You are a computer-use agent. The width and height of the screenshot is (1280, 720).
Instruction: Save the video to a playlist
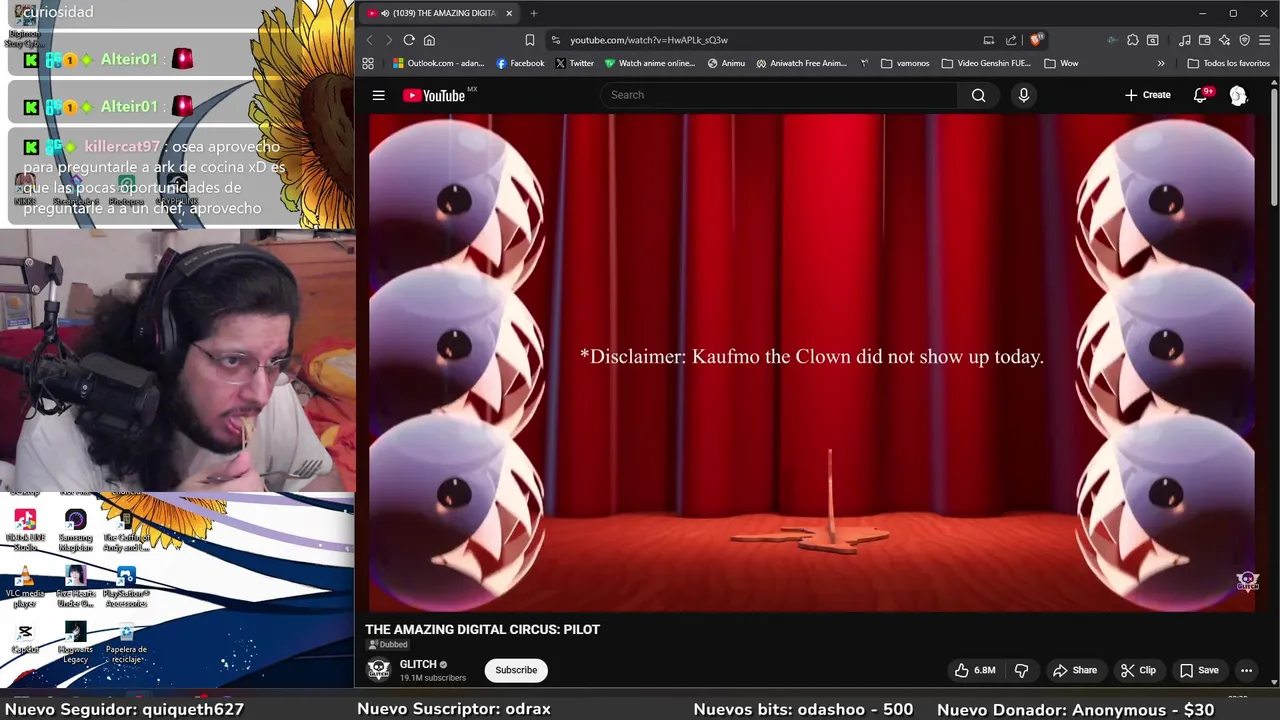coord(1199,670)
